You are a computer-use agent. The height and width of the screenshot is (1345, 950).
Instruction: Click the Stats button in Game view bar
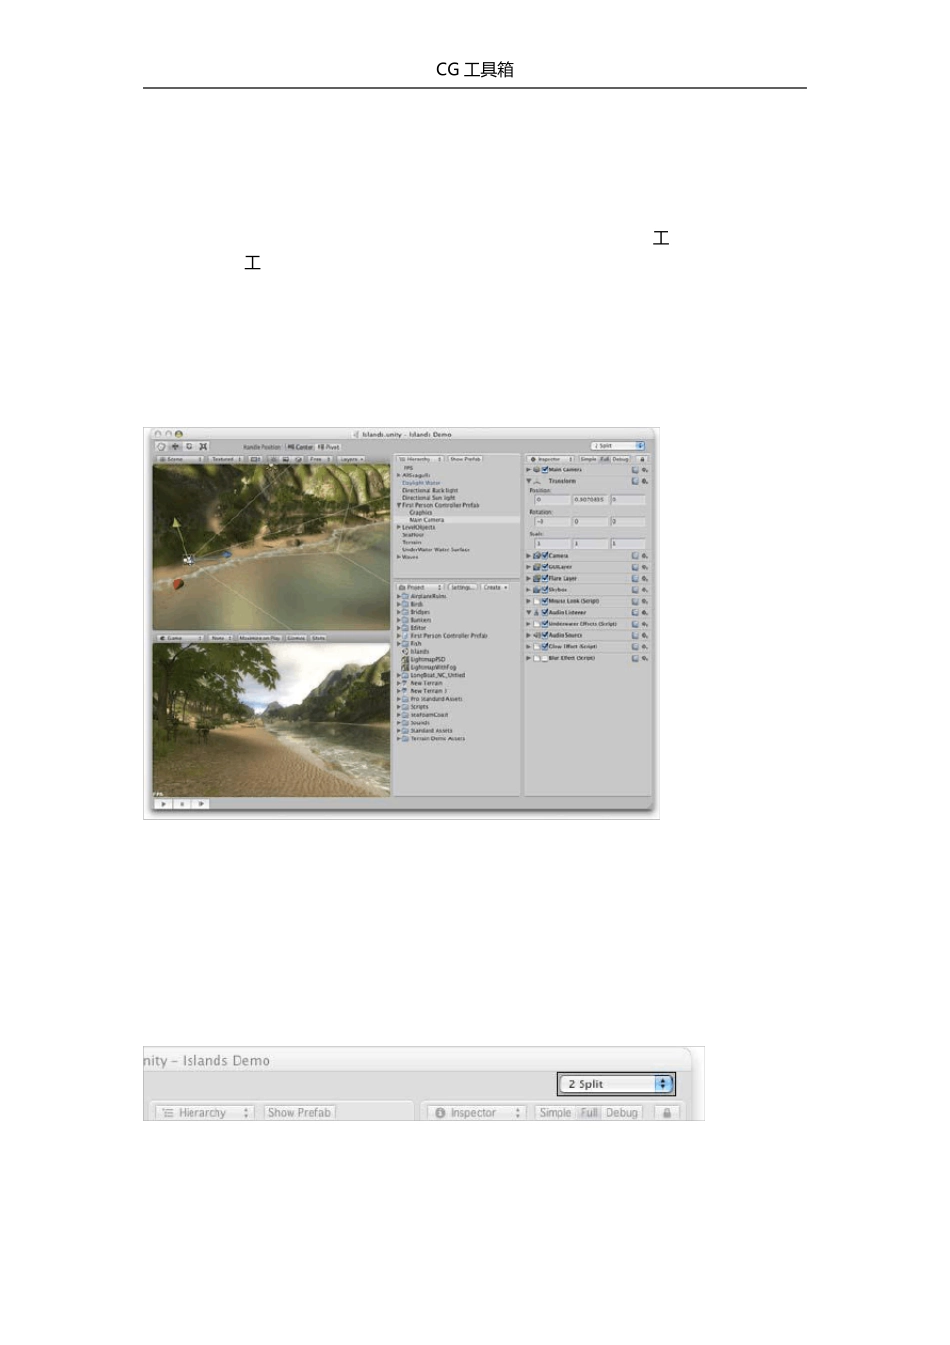(318, 638)
